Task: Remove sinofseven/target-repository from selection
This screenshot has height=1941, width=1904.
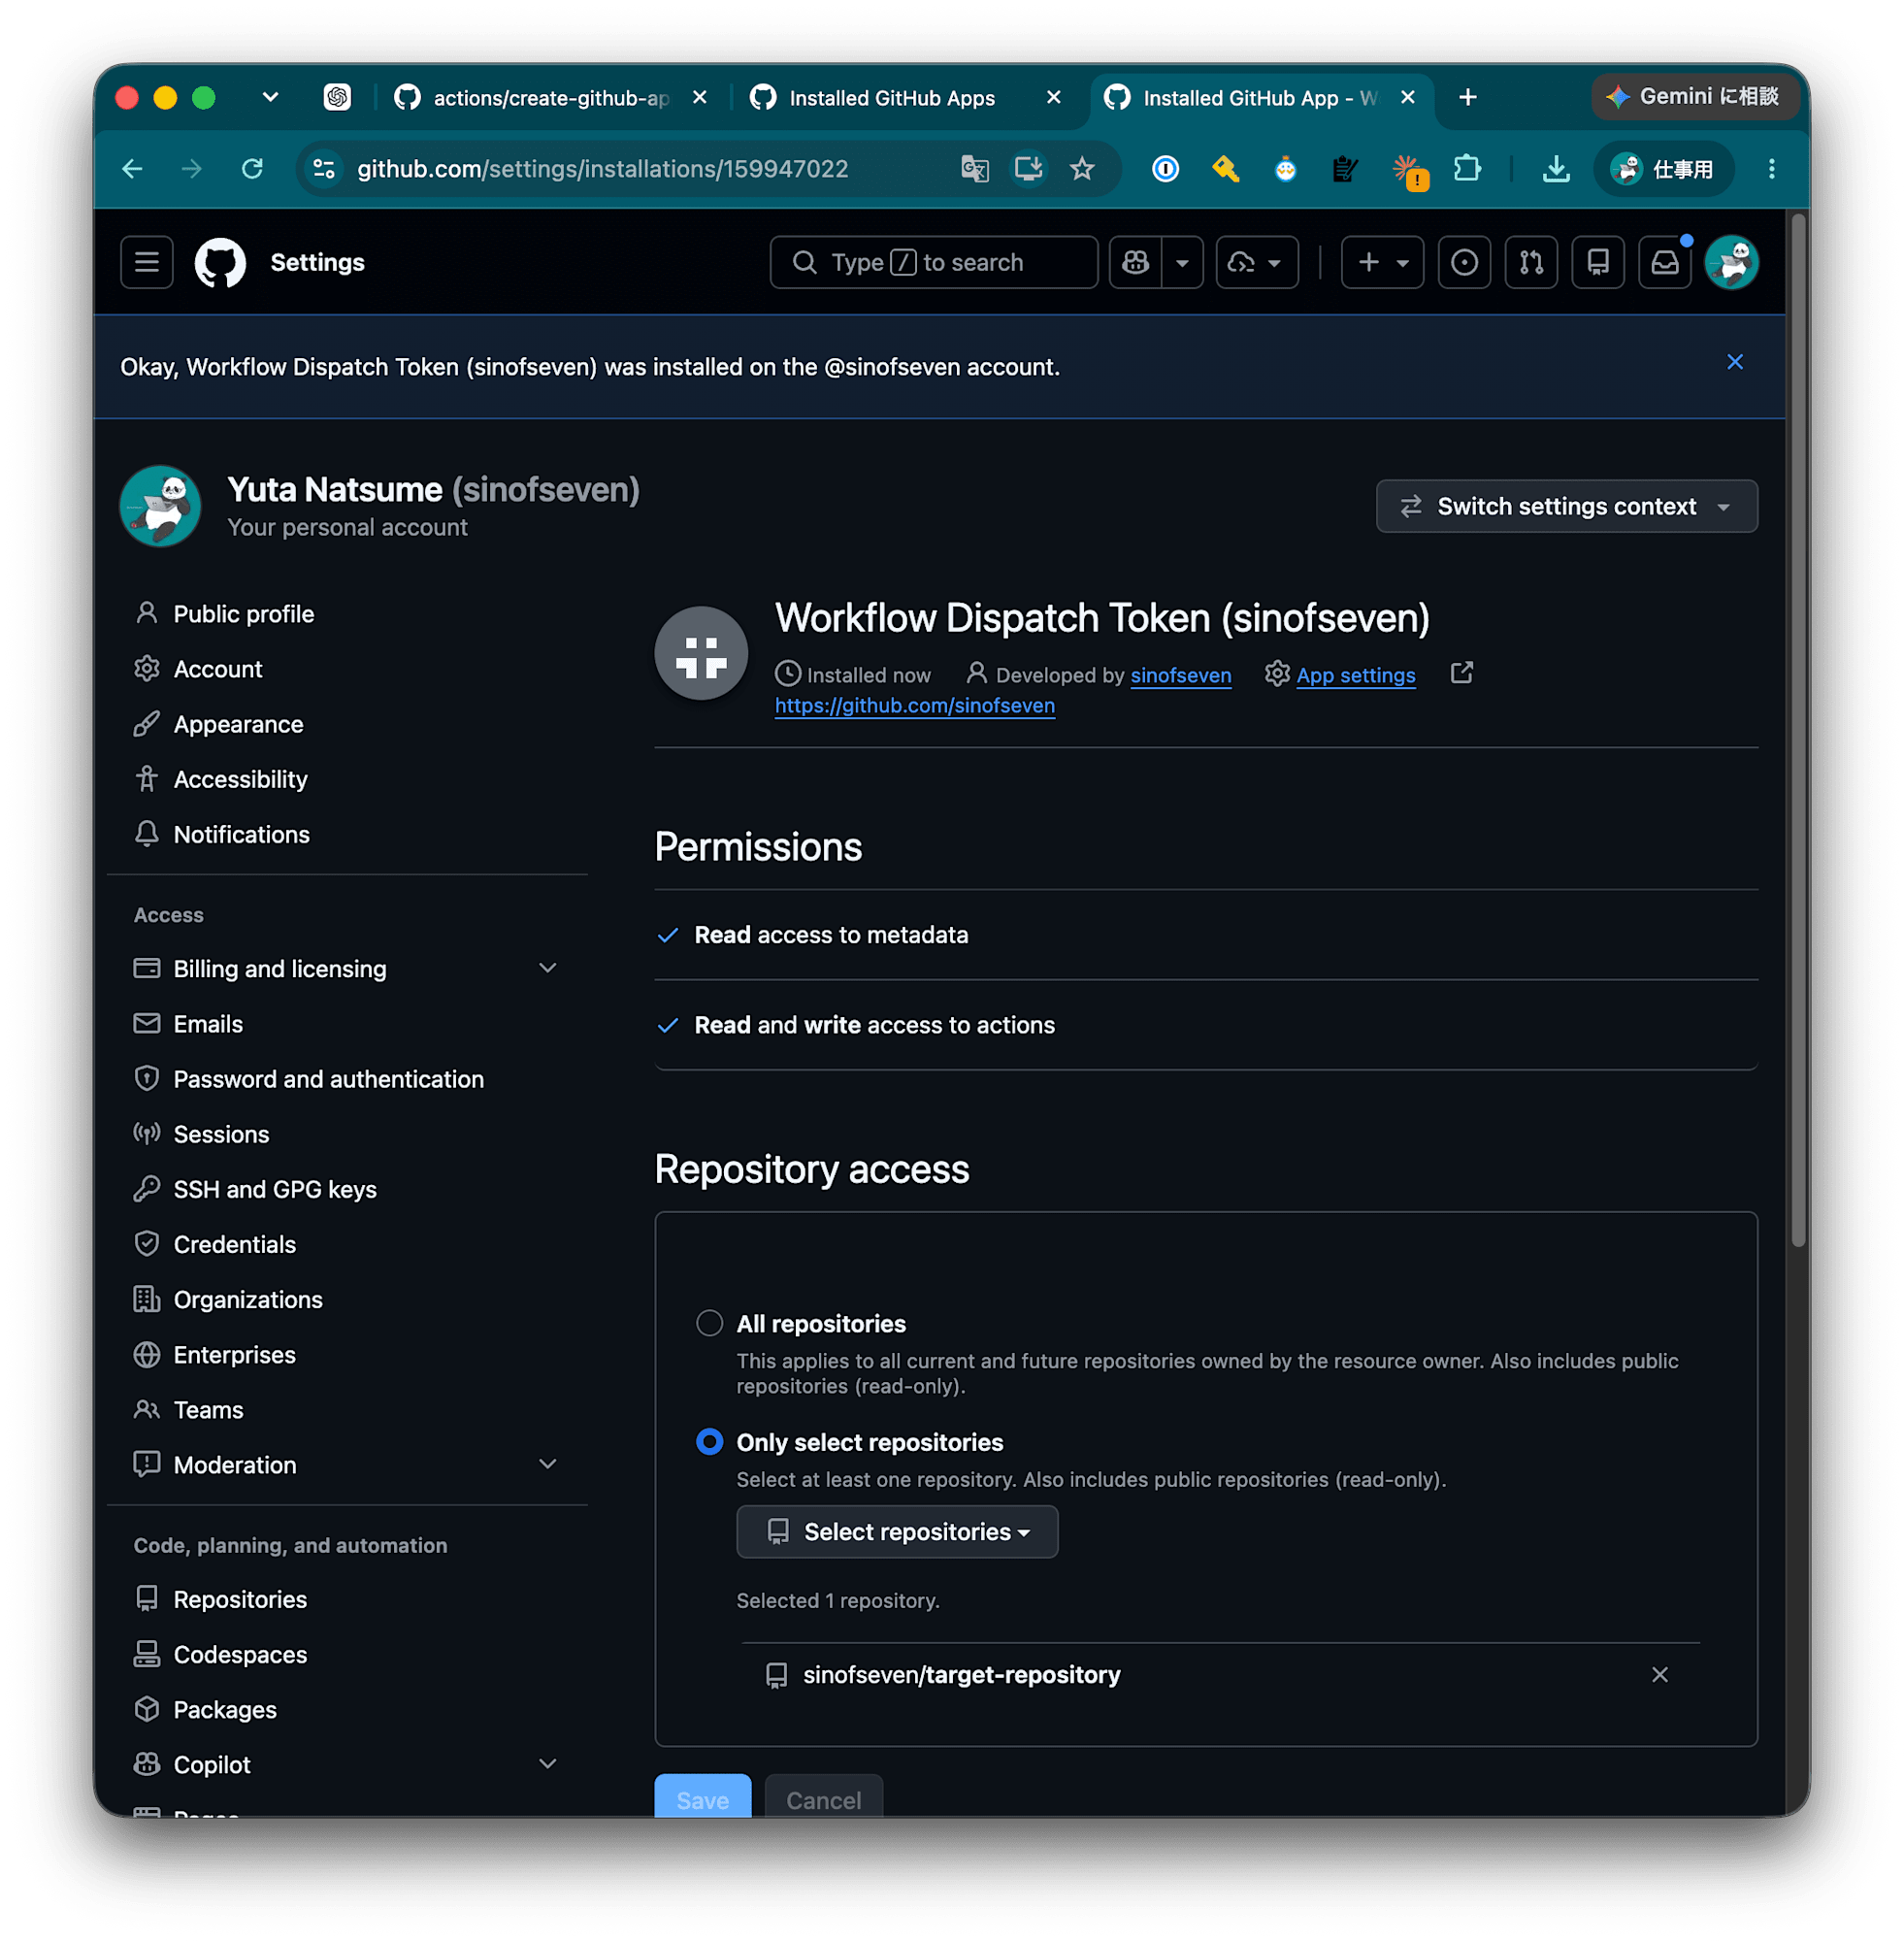Action: coord(1660,1674)
